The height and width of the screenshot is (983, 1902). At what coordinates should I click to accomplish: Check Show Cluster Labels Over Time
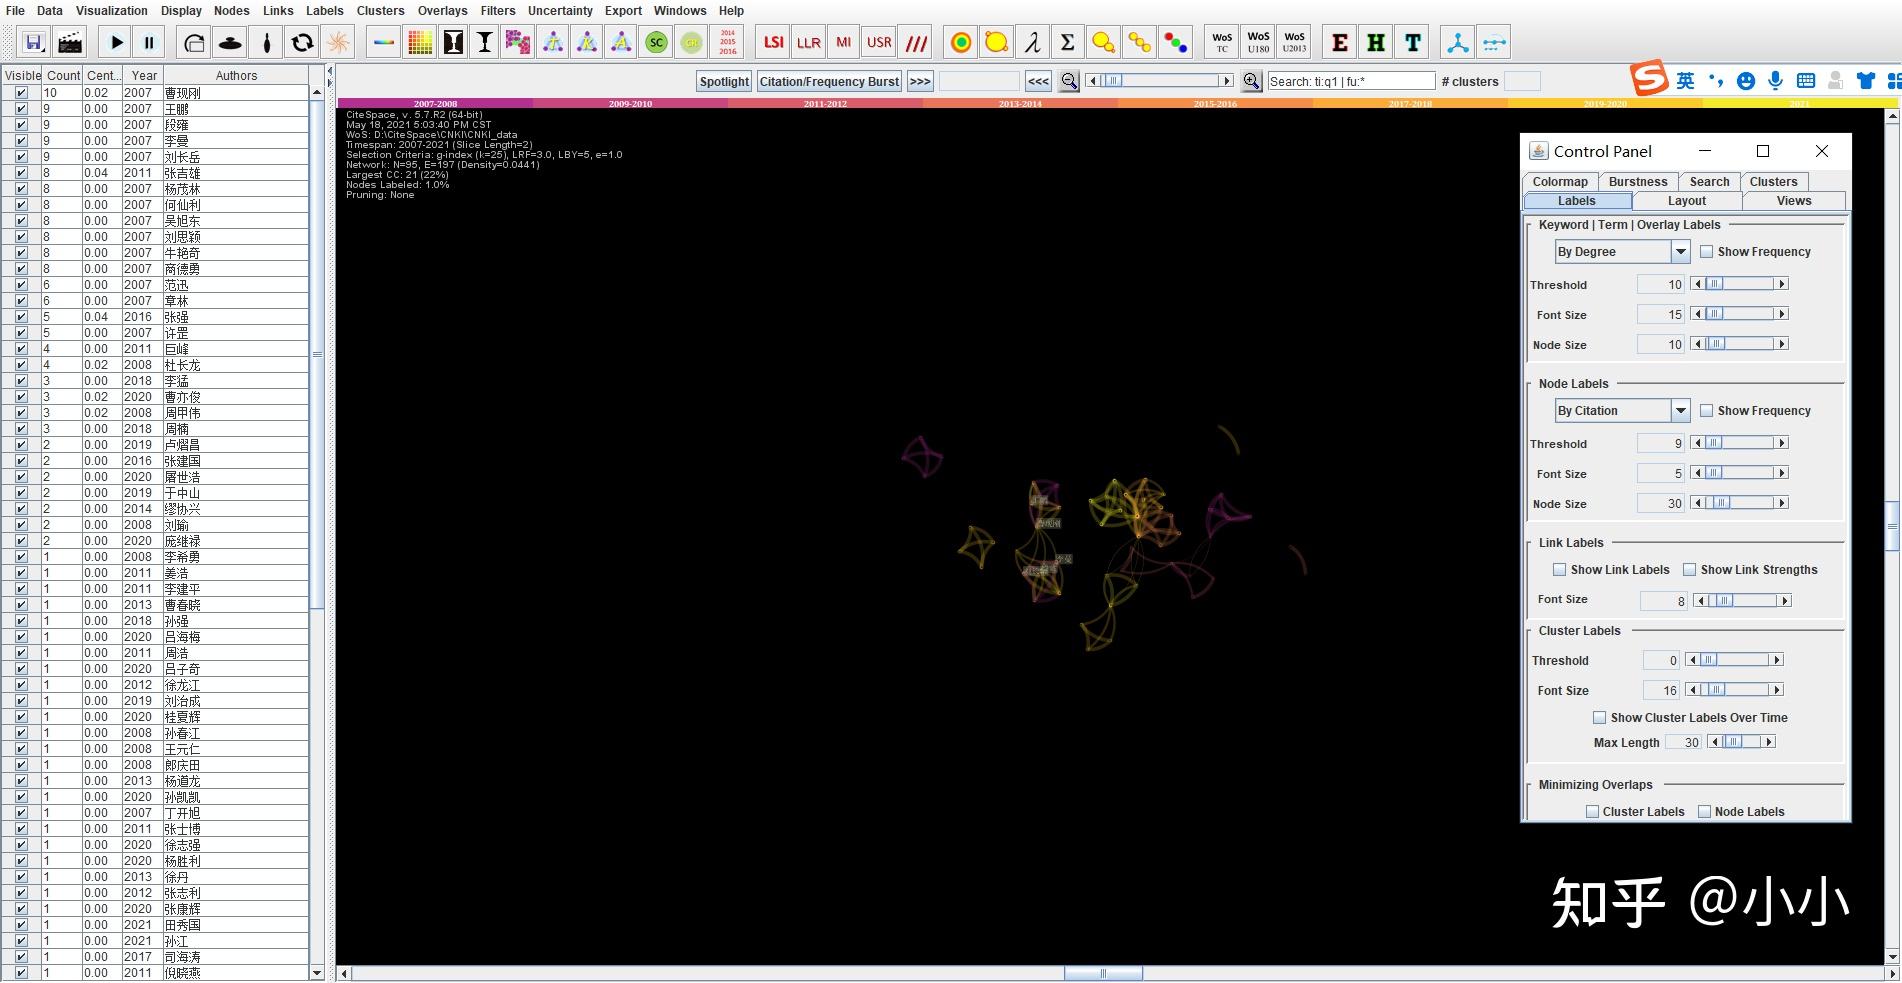pos(1599,718)
